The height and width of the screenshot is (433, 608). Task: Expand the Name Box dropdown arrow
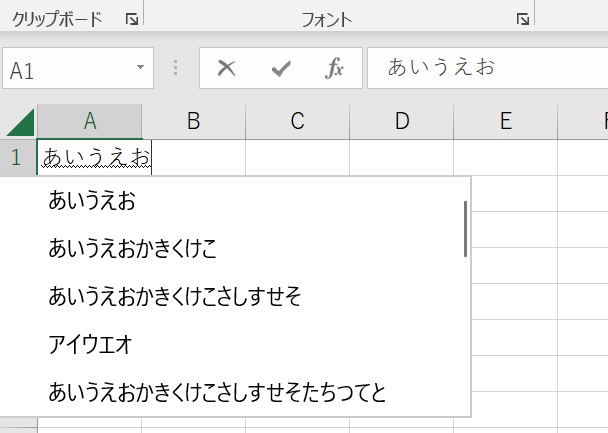[x=140, y=67]
